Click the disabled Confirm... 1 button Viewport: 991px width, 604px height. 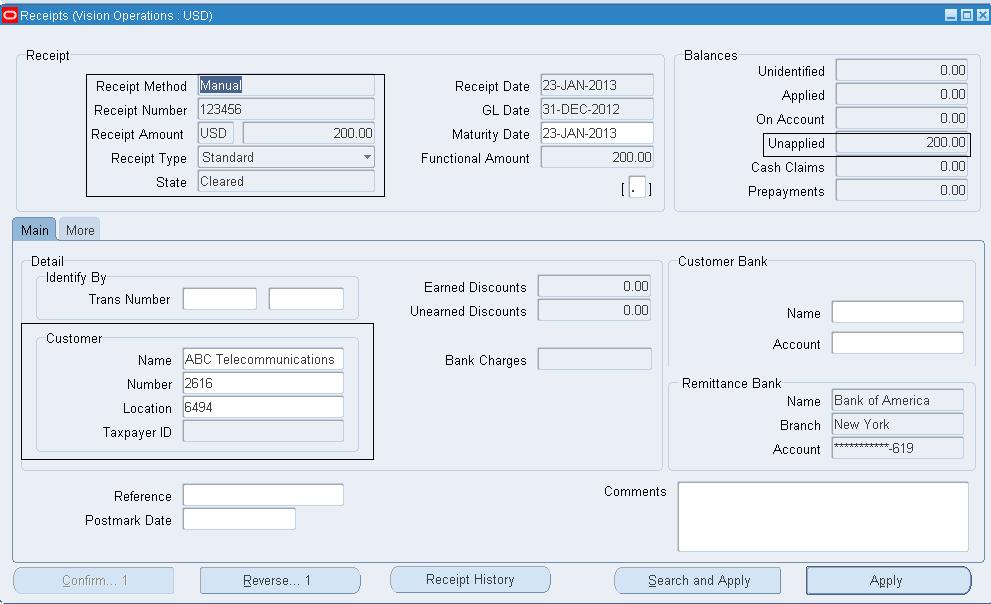tap(93, 580)
